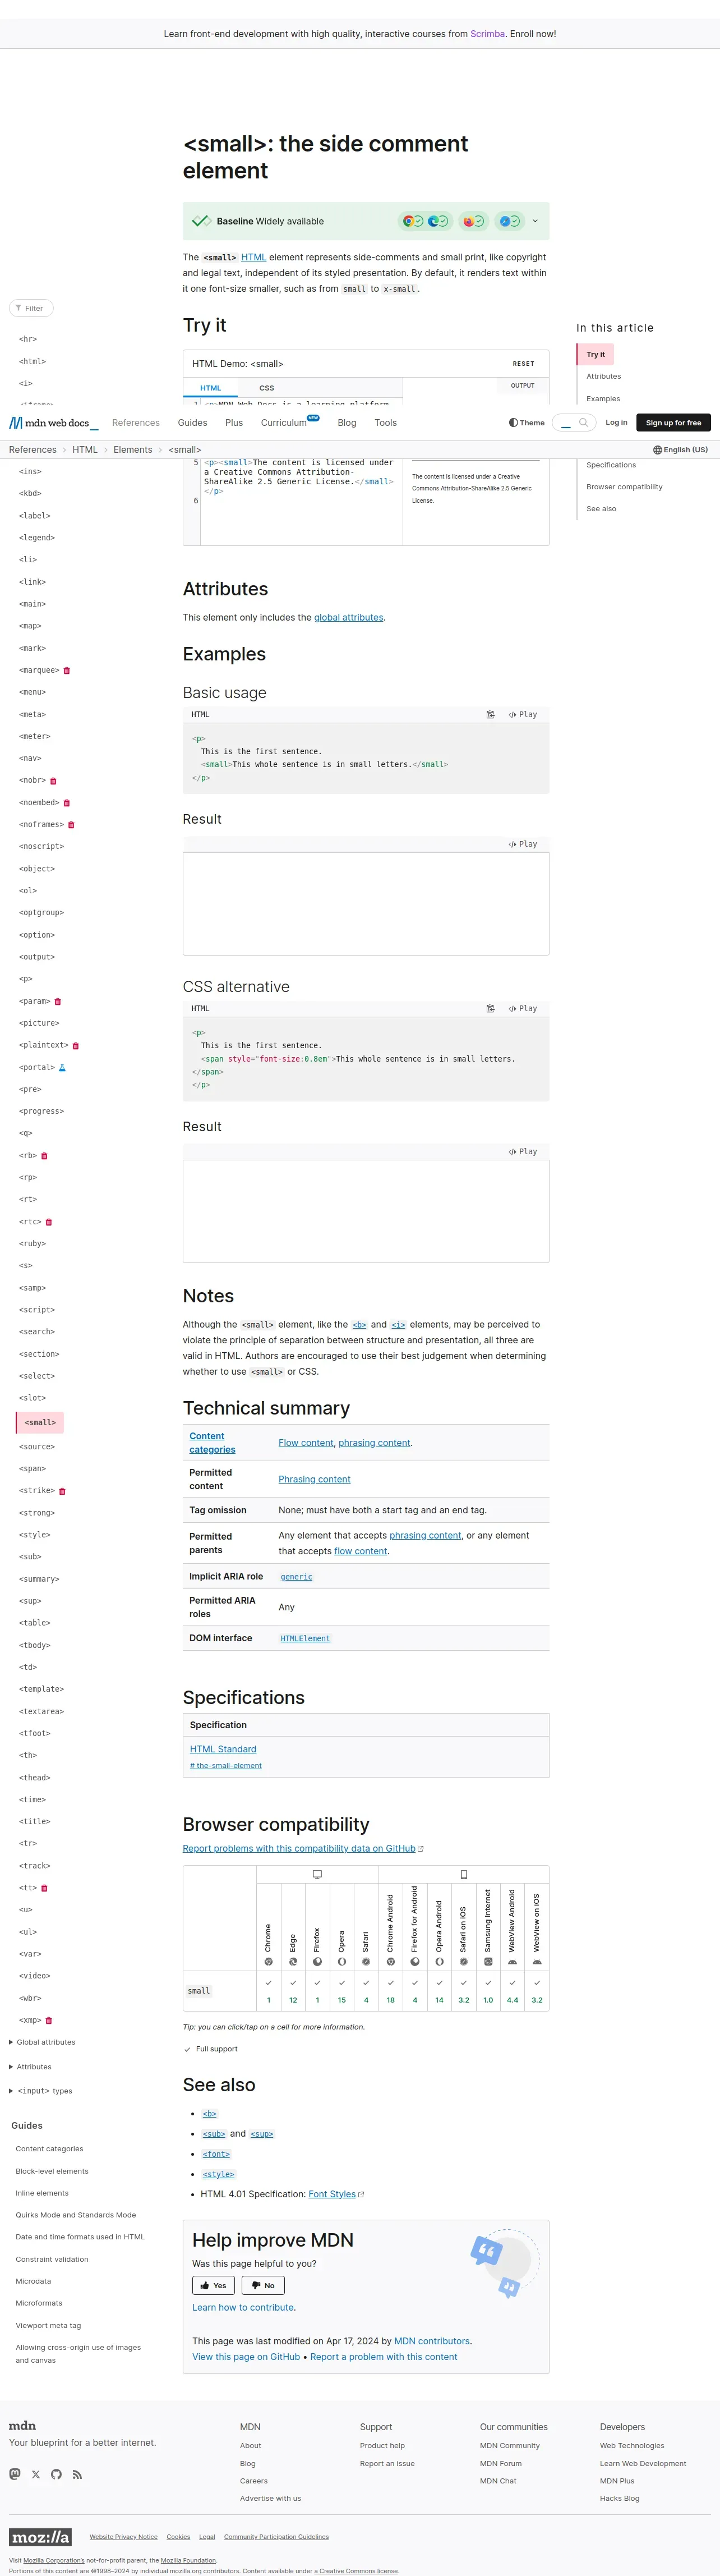Open the Tools menu
Screen dimensions: 720x2576
[x=386, y=423]
